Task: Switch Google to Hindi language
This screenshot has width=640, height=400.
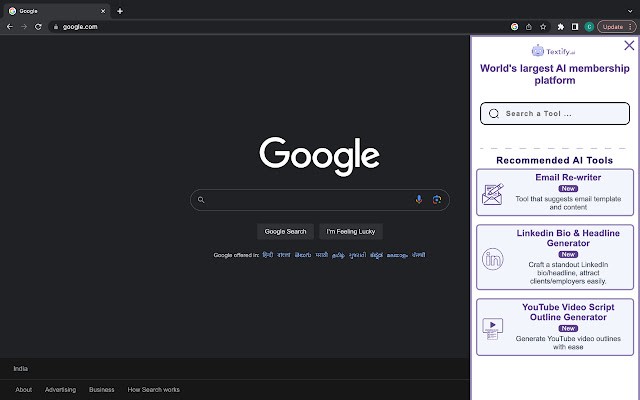Action: (268, 255)
